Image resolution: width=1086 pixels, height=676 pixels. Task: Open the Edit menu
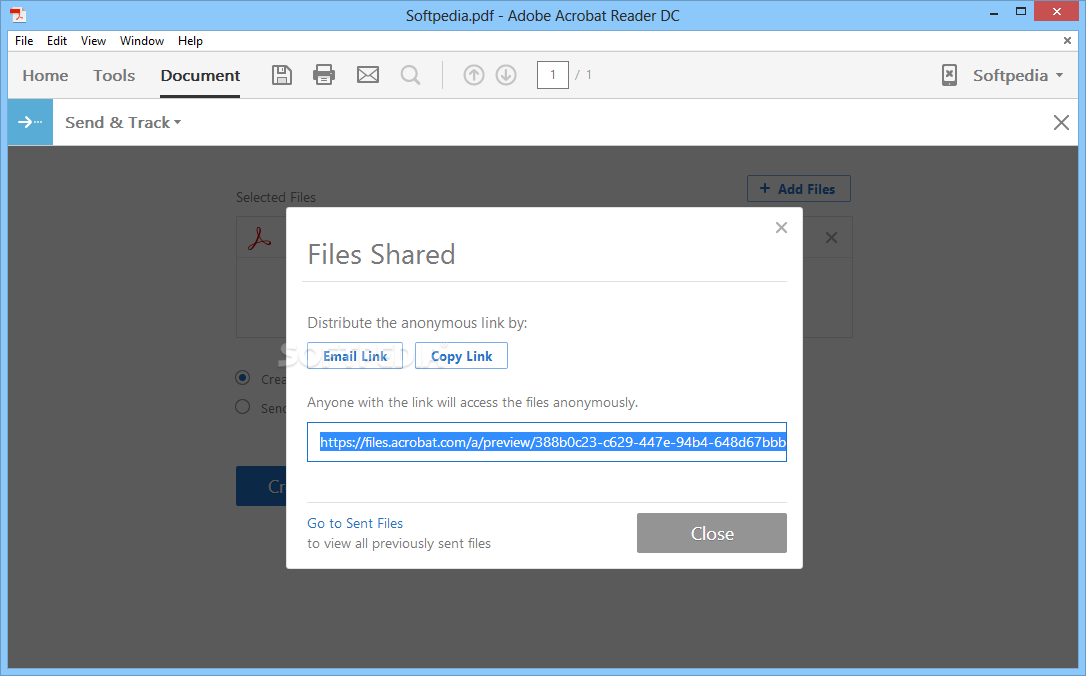point(57,41)
